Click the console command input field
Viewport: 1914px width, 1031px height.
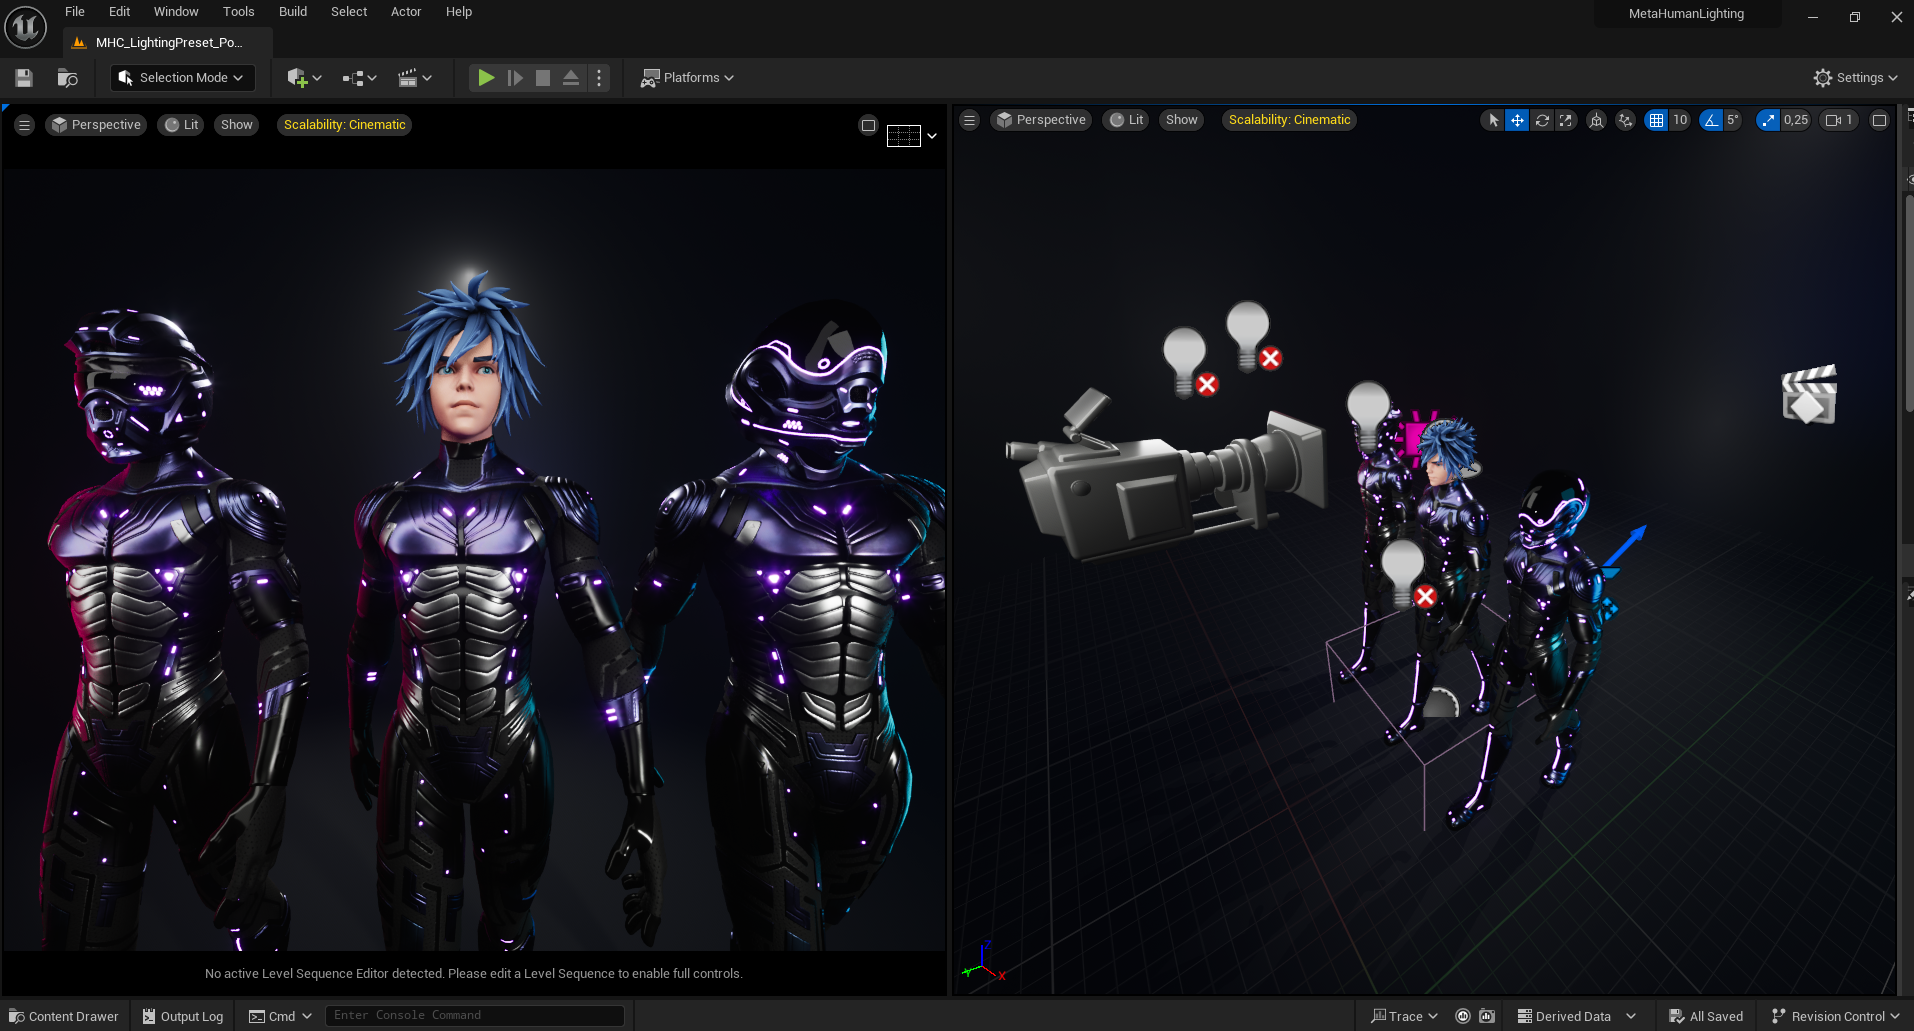[x=474, y=1015]
